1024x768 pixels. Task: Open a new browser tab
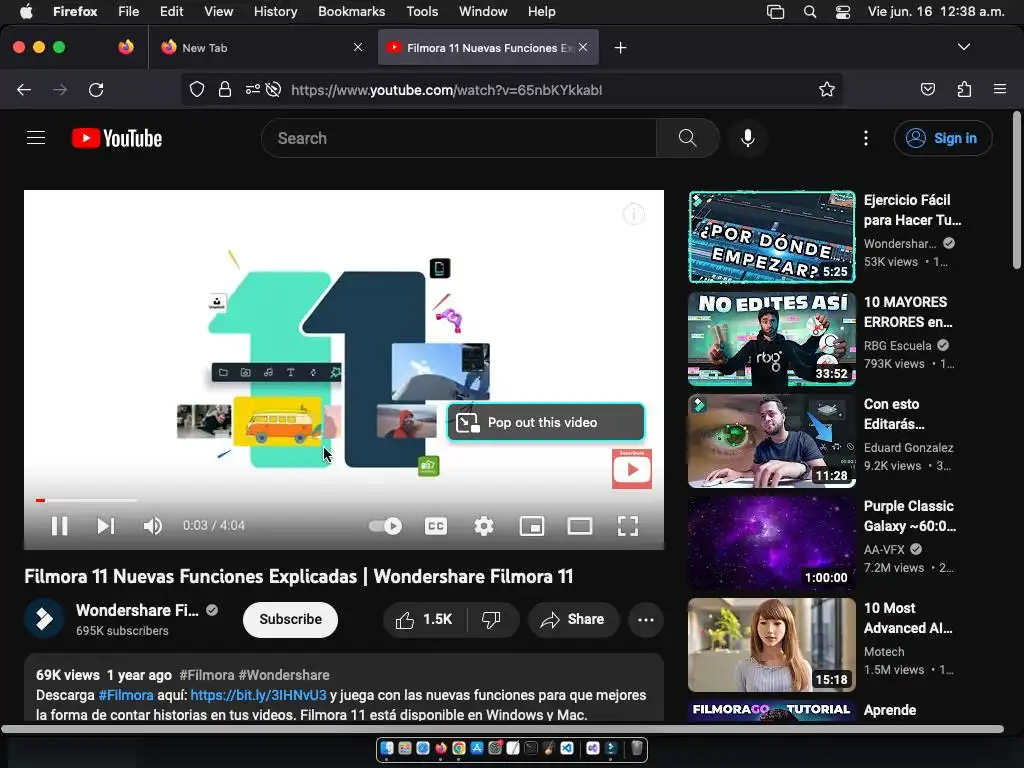620,48
